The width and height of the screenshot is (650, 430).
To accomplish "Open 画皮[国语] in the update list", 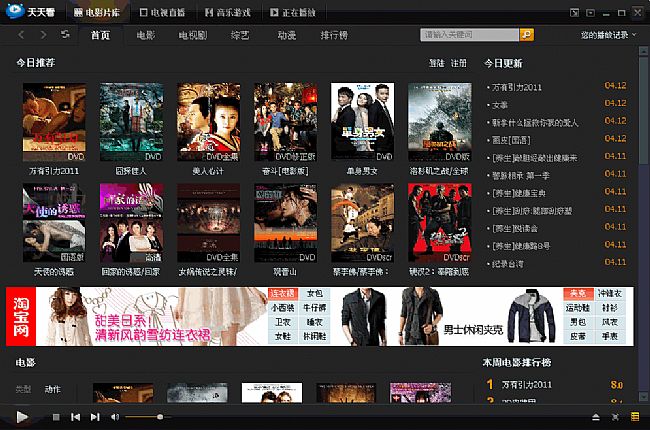I will pos(511,140).
